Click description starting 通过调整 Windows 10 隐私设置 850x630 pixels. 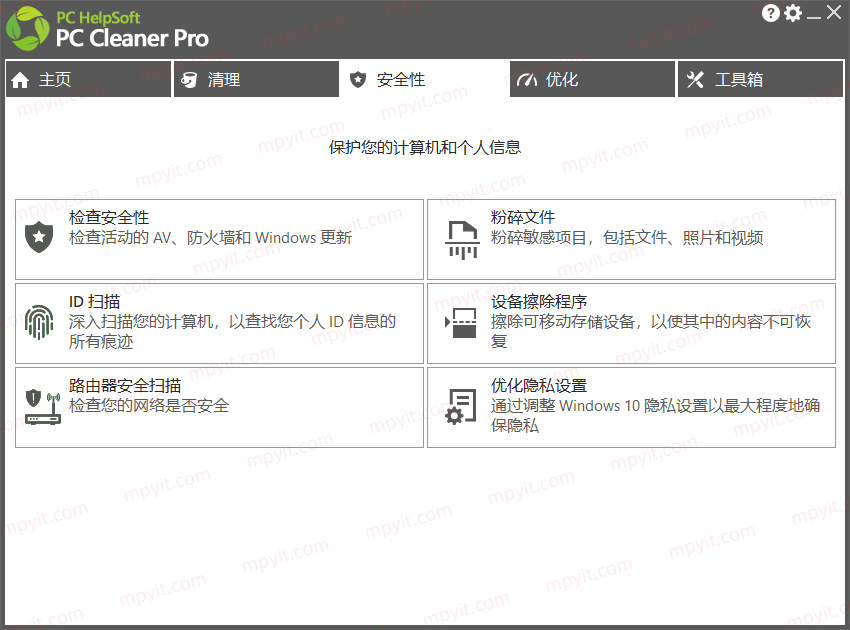pos(655,415)
